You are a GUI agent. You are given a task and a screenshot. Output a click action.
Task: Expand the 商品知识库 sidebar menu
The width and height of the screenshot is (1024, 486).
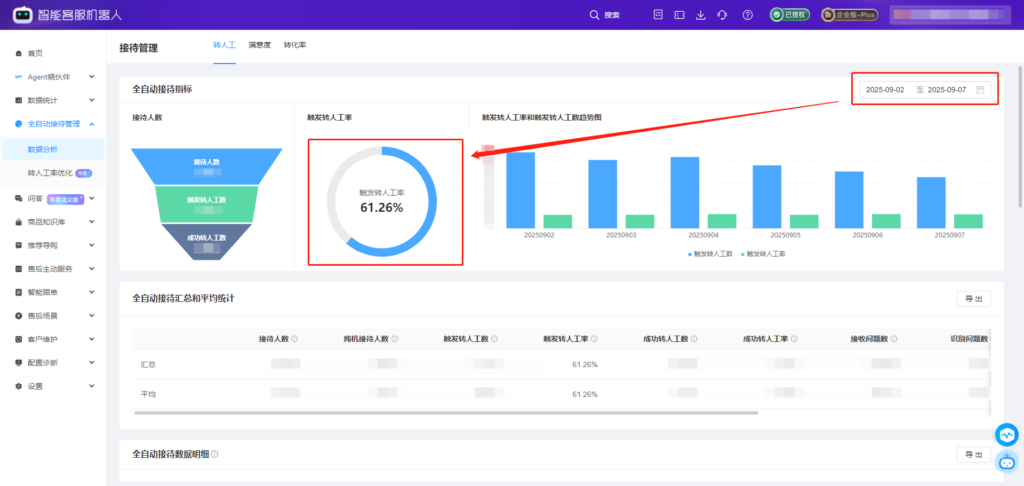pos(92,221)
